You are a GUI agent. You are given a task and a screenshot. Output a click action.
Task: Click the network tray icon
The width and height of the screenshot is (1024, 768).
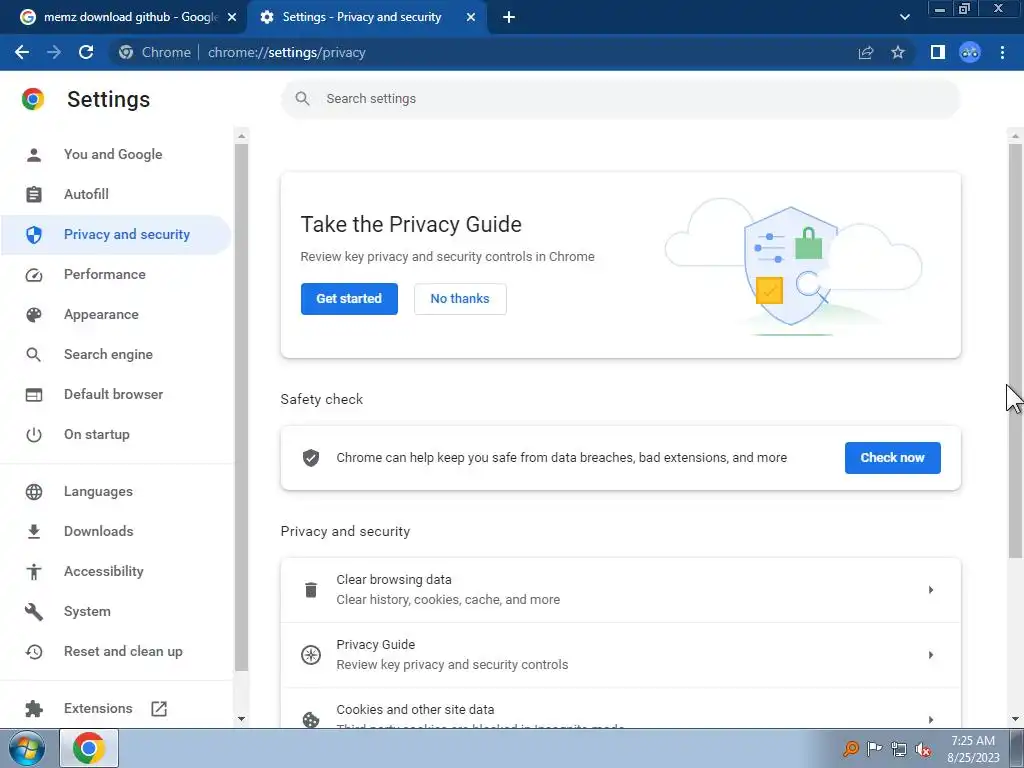[x=899, y=749]
